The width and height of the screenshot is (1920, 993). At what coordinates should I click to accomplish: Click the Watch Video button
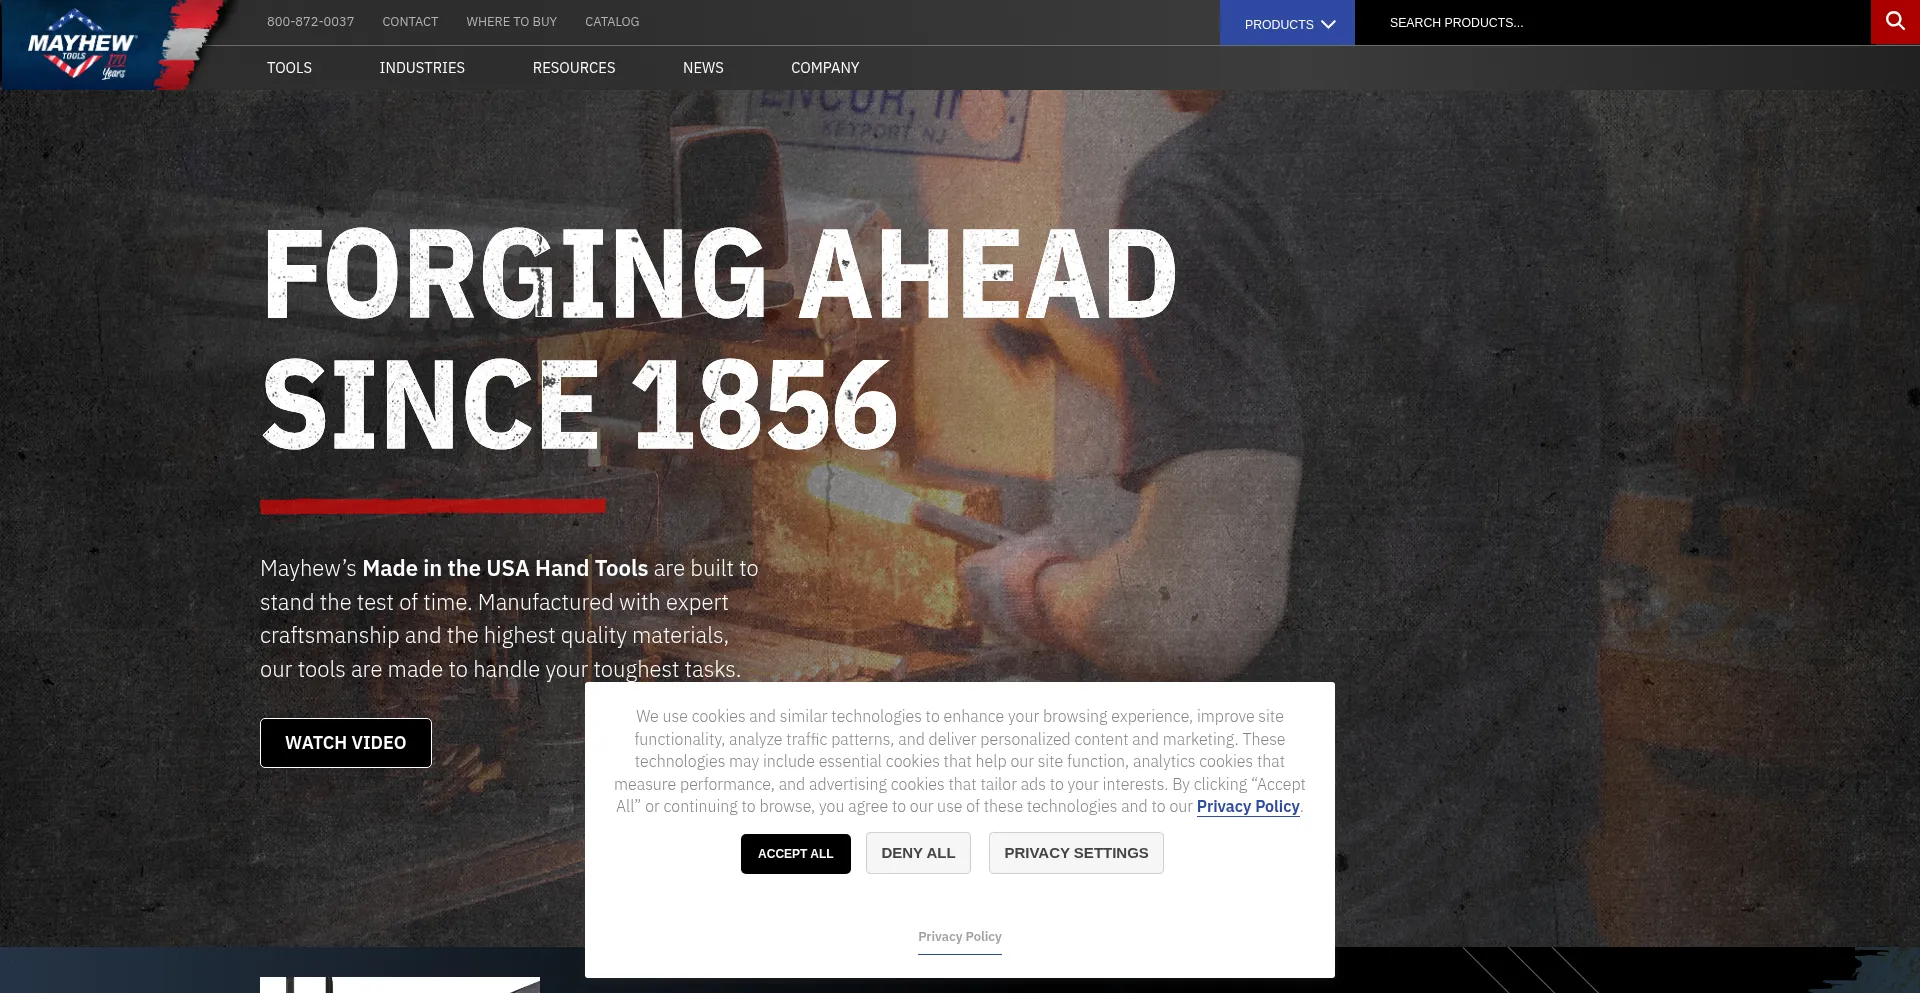(x=346, y=743)
